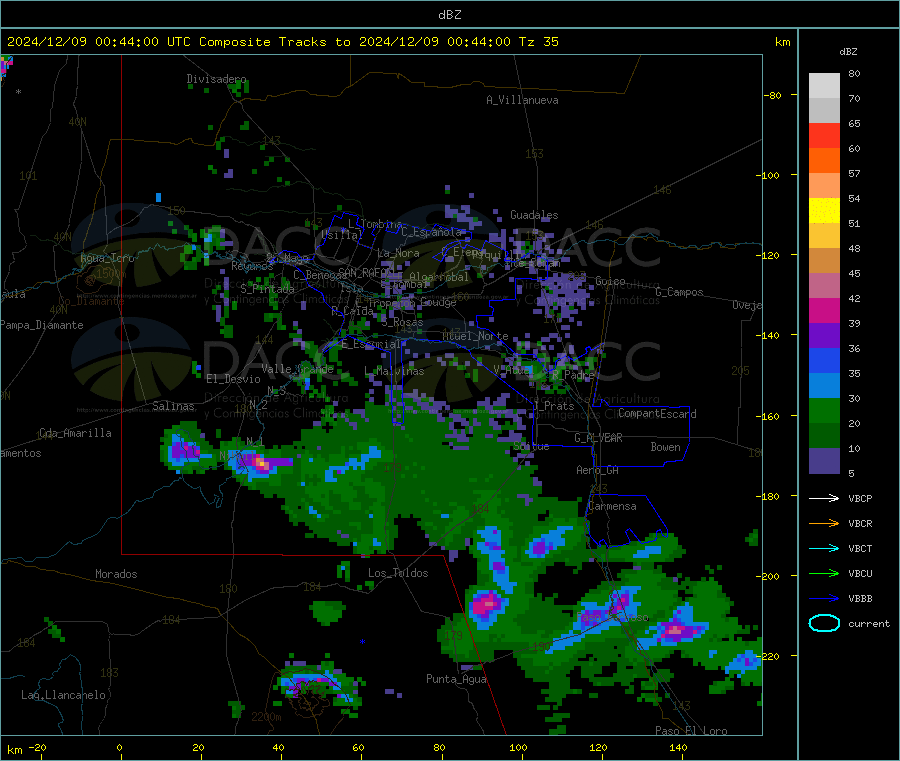The width and height of the screenshot is (900, 761).
Task: Click the Carmensa place label
Action: (x=612, y=506)
